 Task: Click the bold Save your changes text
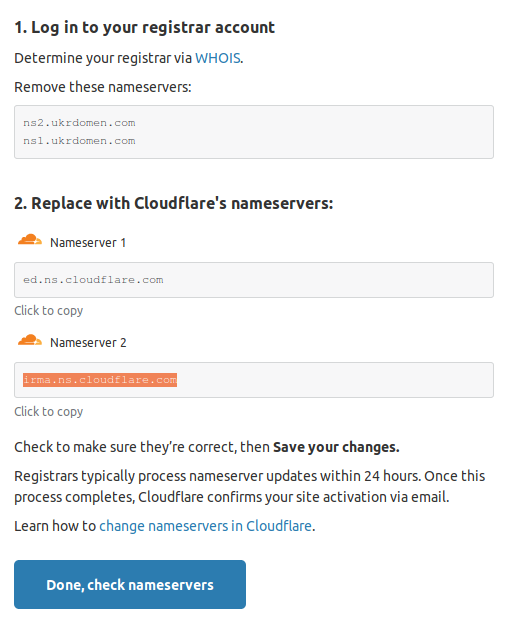(336, 447)
